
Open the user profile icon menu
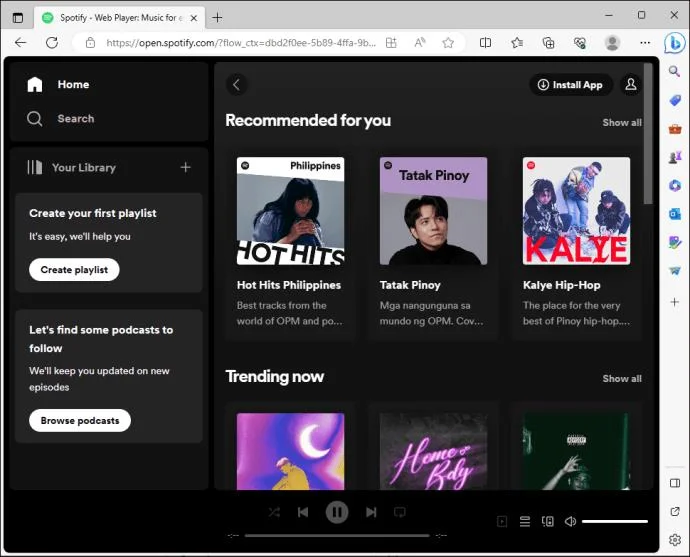(631, 84)
